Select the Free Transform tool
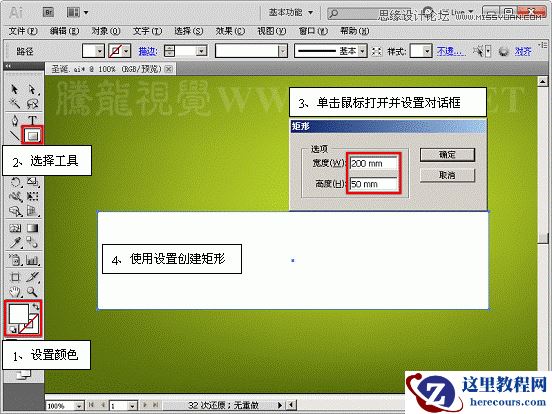This screenshot has height=414, width=552. pyautogui.click(x=32, y=196)
